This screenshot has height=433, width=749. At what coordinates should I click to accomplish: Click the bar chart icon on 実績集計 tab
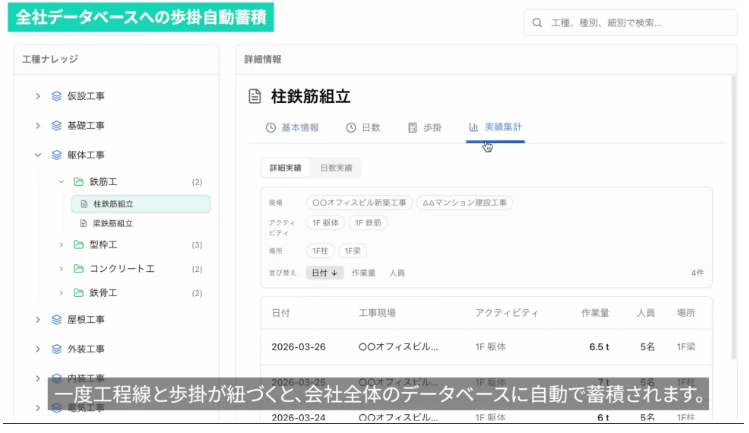click(x=473, y=127)
